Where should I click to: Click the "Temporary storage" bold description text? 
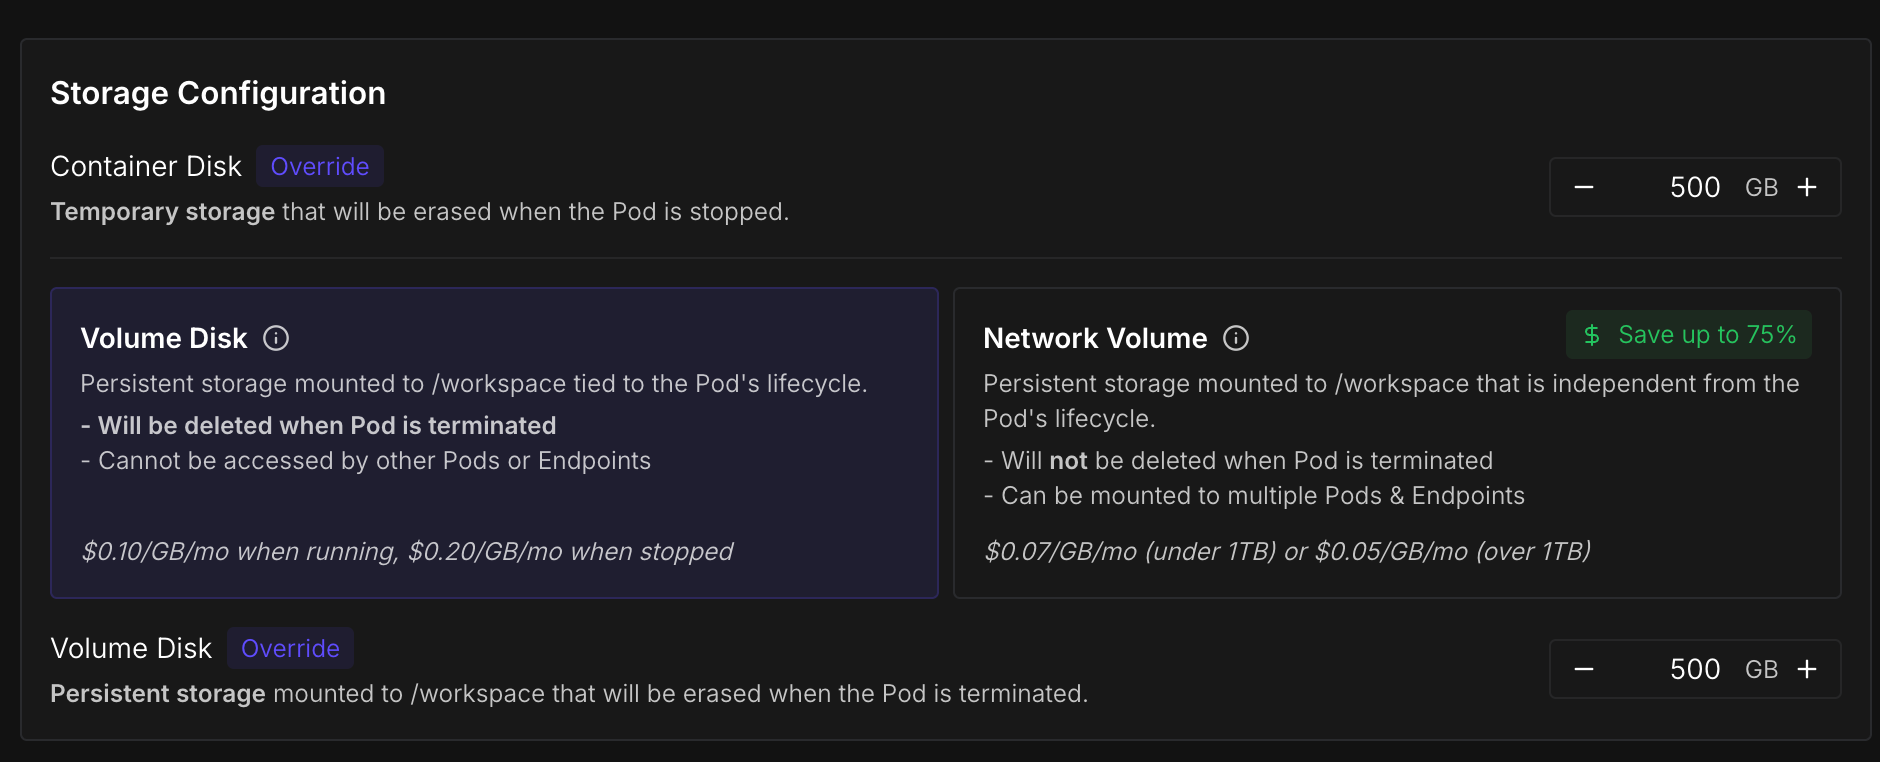tap(162, 212)
